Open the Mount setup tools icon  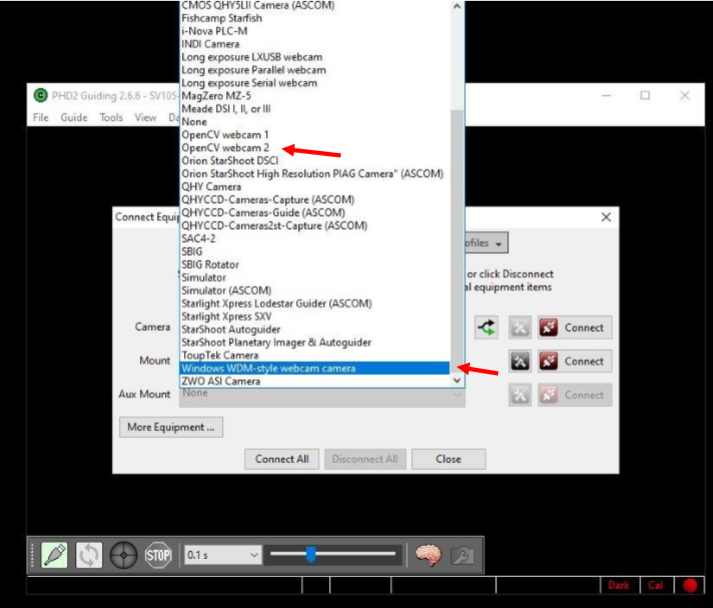click(x=520, y=362)
